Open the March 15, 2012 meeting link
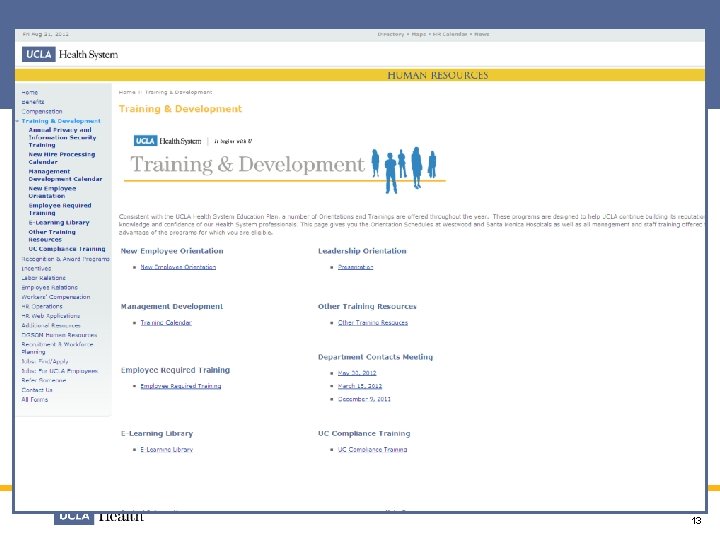 click(360, 386)
